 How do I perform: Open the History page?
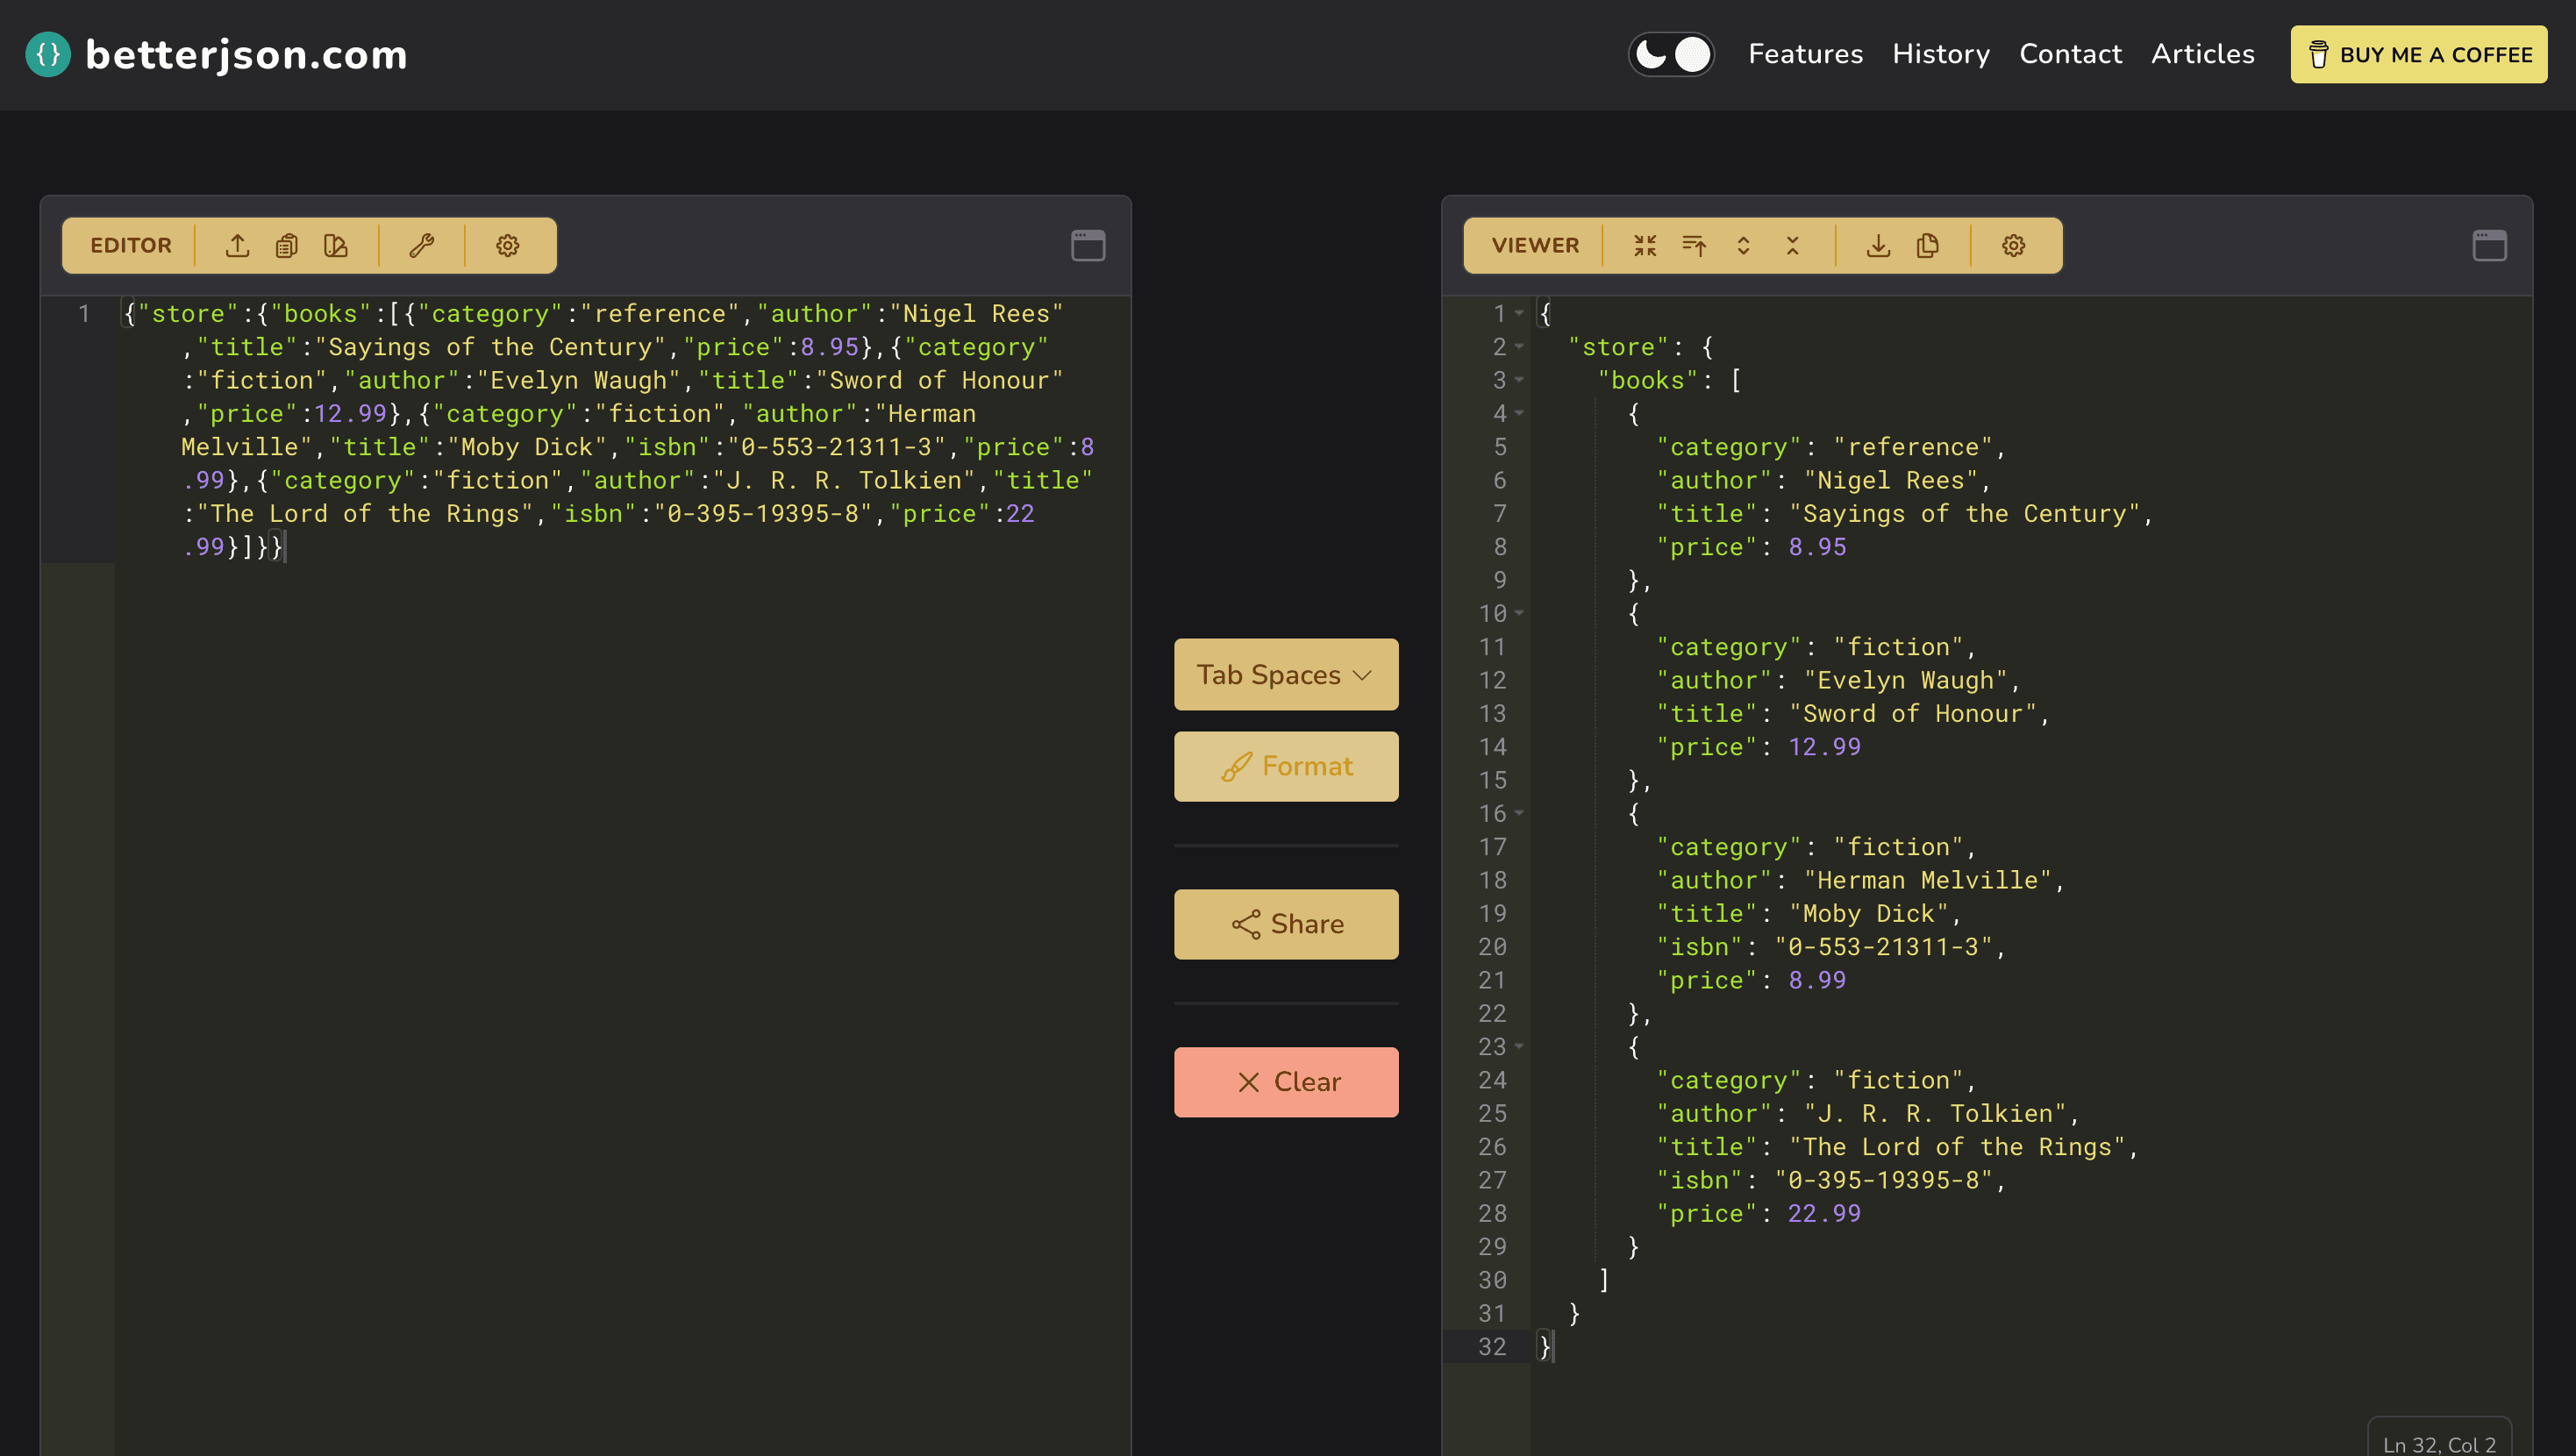click(x=1941, y=54)
